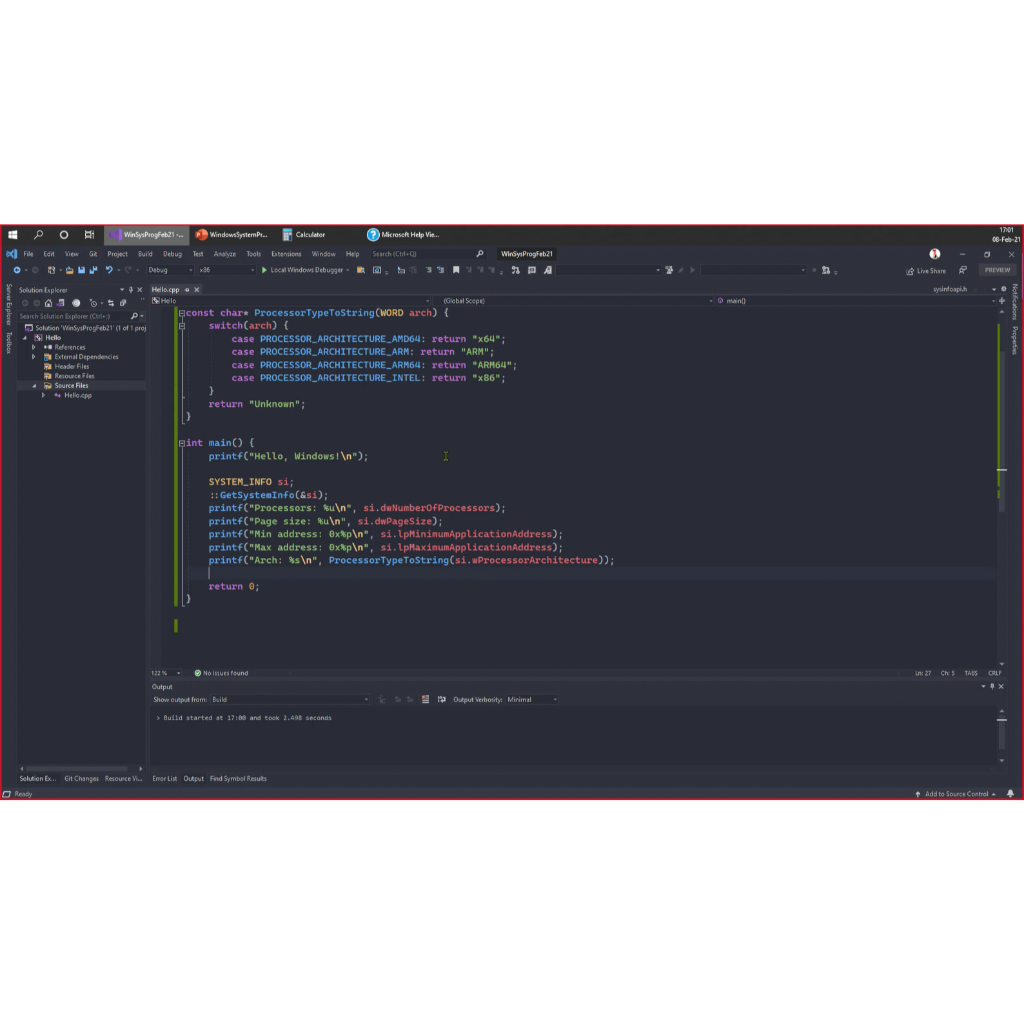Click the PREVIEW badge button
The width and height of the screenshot is (1024, 1024).
997,270
